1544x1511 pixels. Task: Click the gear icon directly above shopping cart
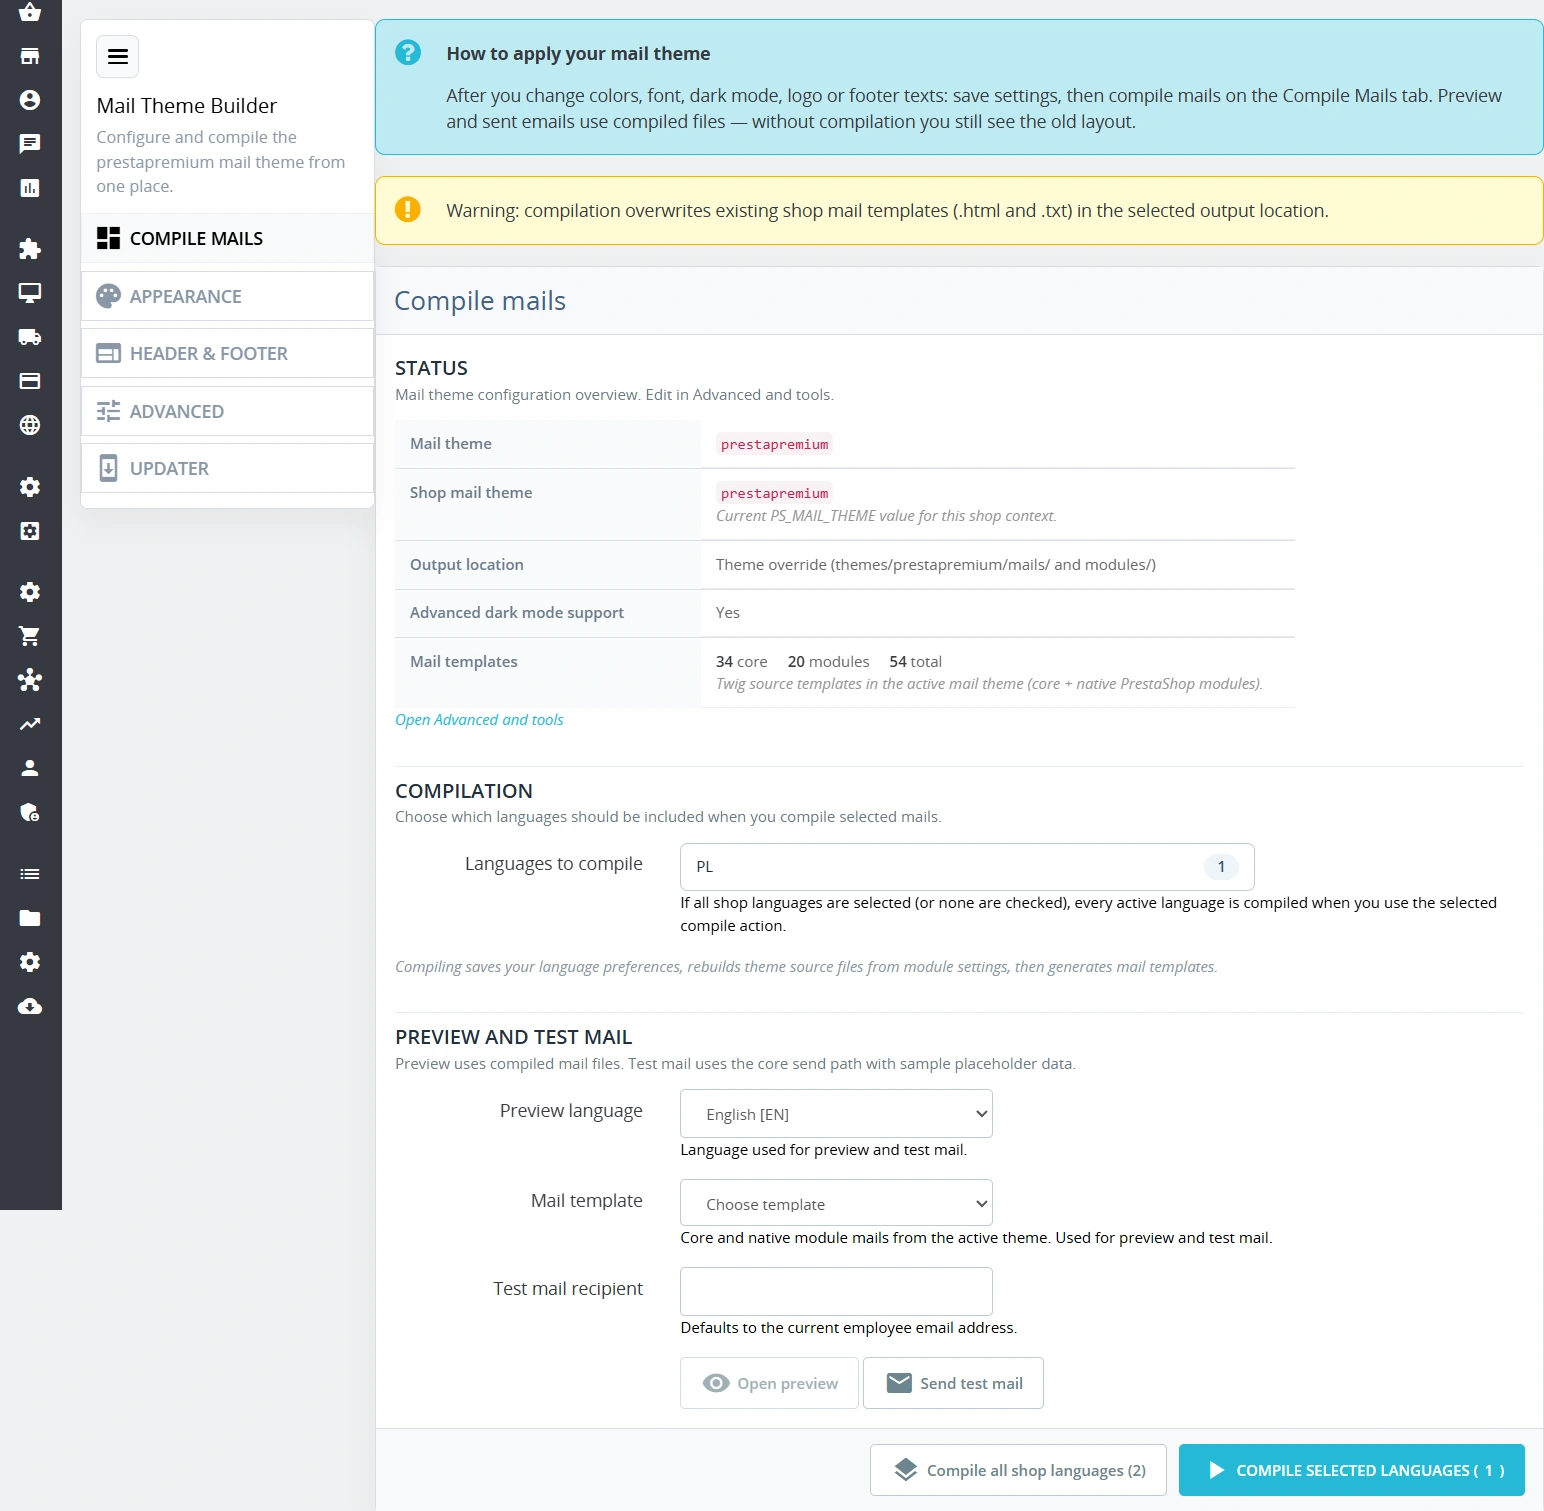[30, 592]
